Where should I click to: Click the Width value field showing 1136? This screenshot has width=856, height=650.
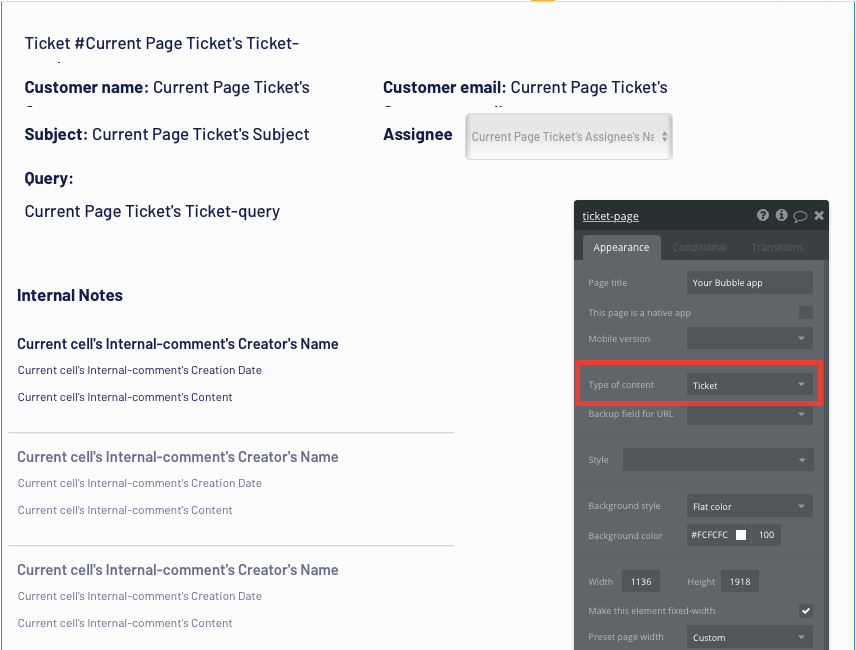[641, 581]
